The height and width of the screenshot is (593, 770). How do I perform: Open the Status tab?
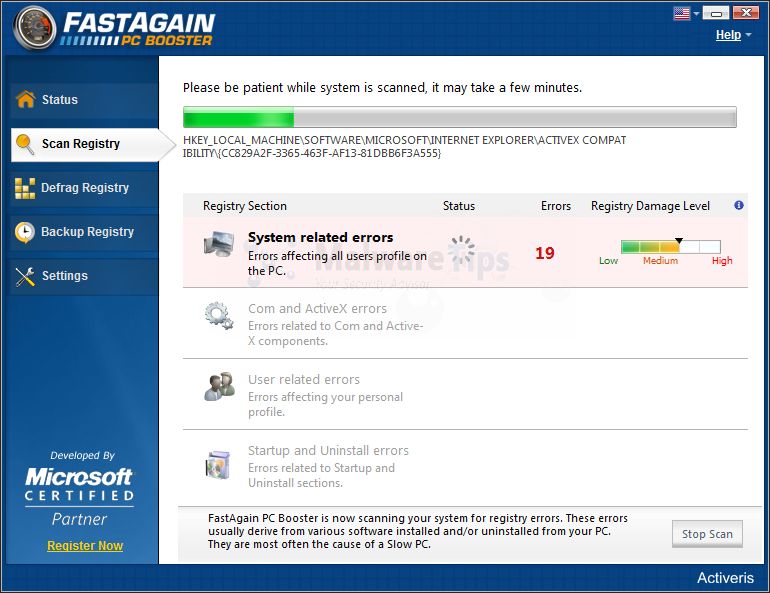point(83,100)
